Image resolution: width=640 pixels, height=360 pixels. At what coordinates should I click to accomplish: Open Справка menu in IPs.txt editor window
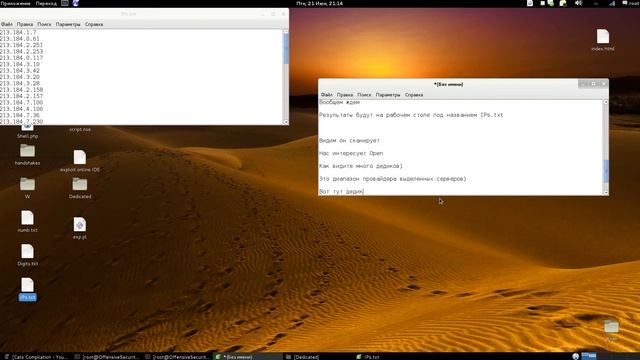point(94,24)
